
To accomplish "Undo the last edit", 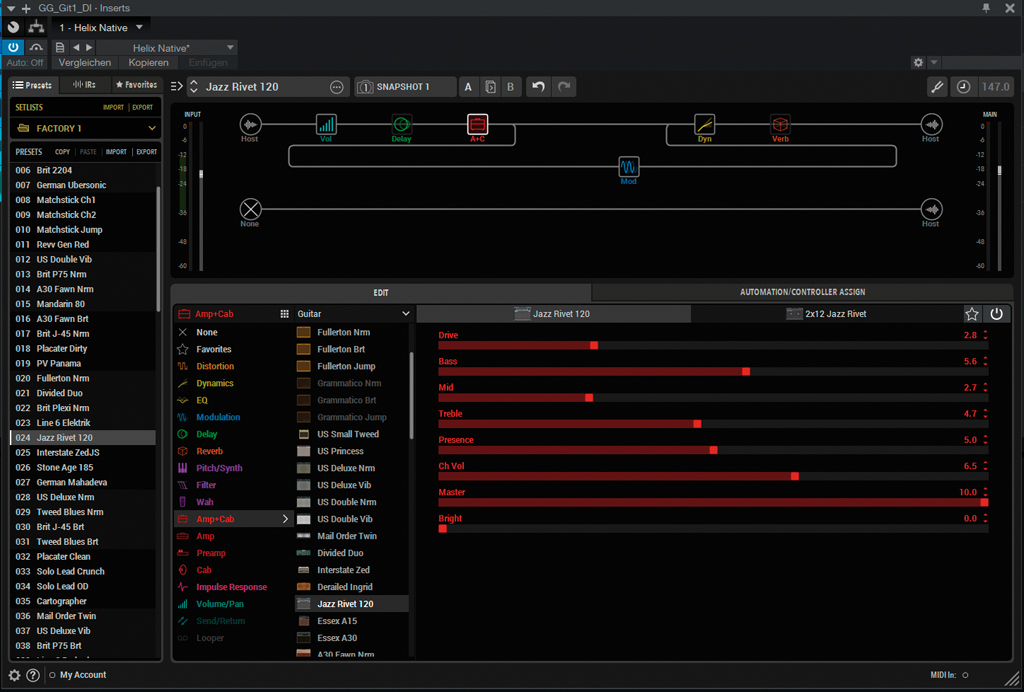I will point(538,87).
